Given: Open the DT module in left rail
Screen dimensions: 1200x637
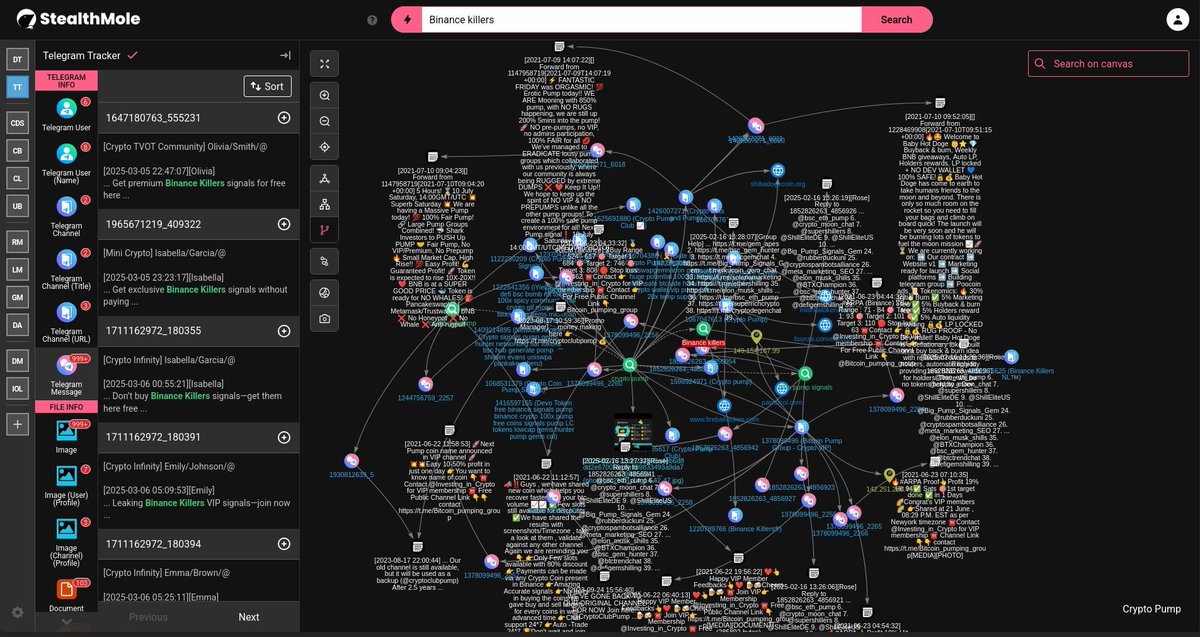Looking at the screenshot, I should 17,60.
